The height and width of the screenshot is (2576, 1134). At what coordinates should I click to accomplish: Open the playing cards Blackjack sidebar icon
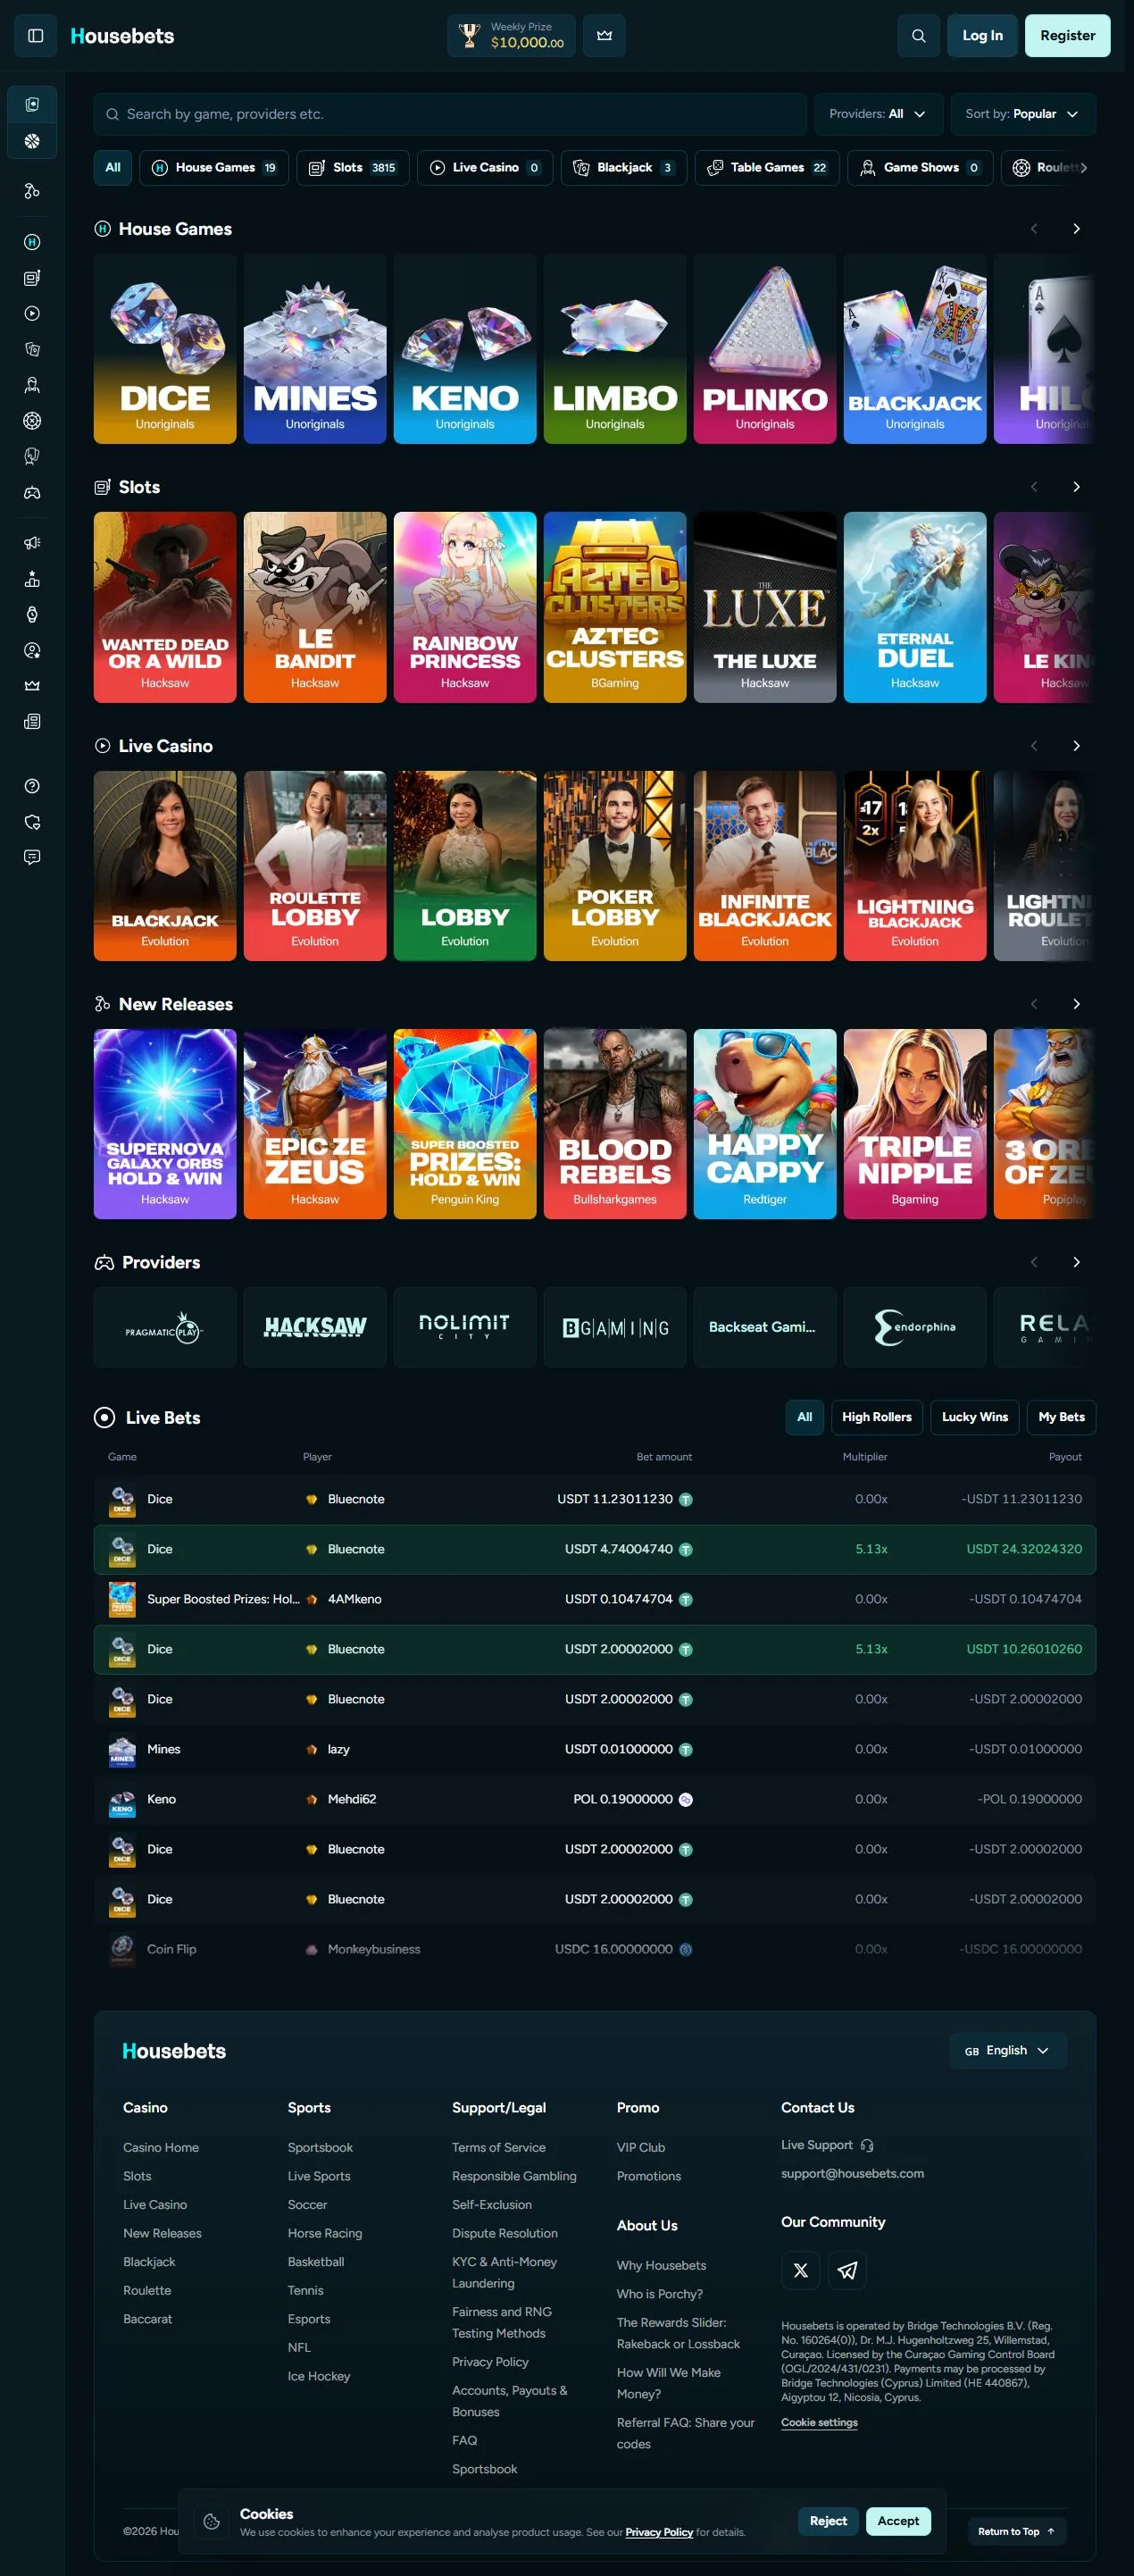(x=32, y=349)
